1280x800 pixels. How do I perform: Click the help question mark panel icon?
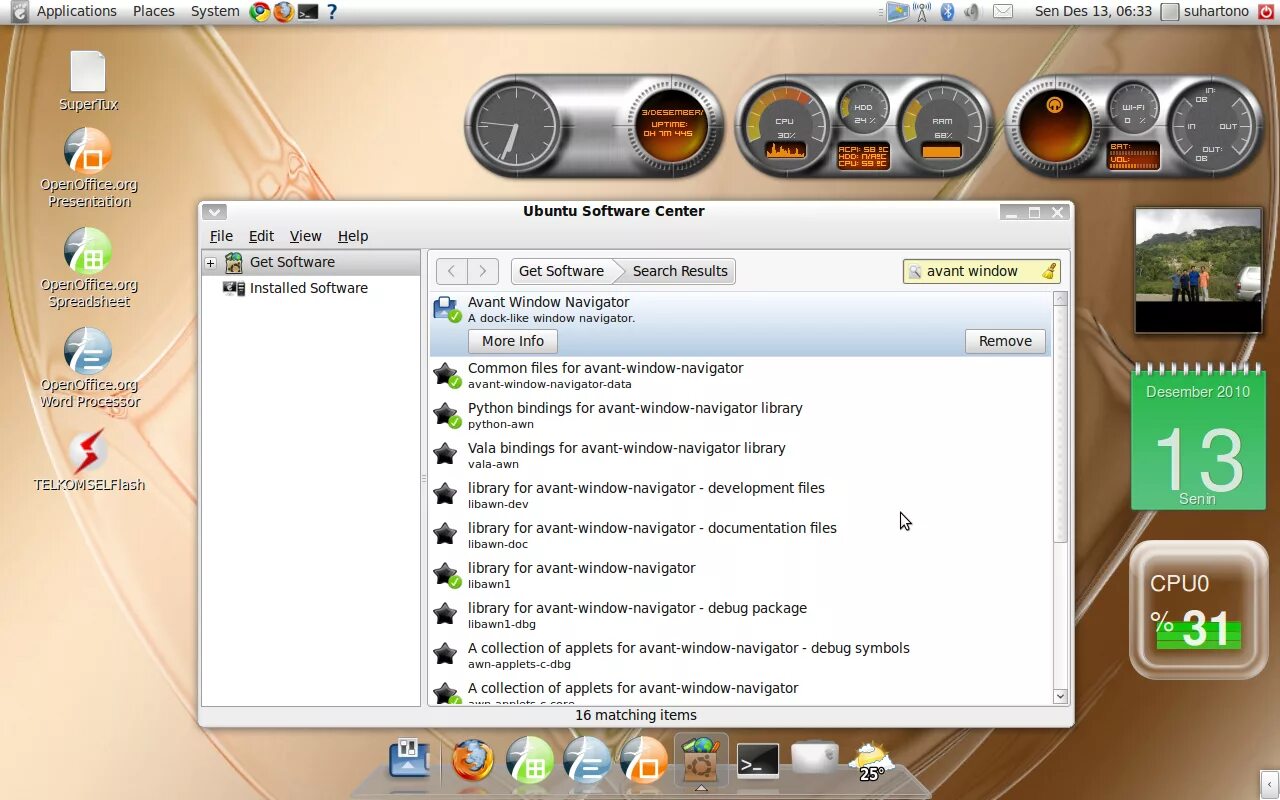[332, 12]
